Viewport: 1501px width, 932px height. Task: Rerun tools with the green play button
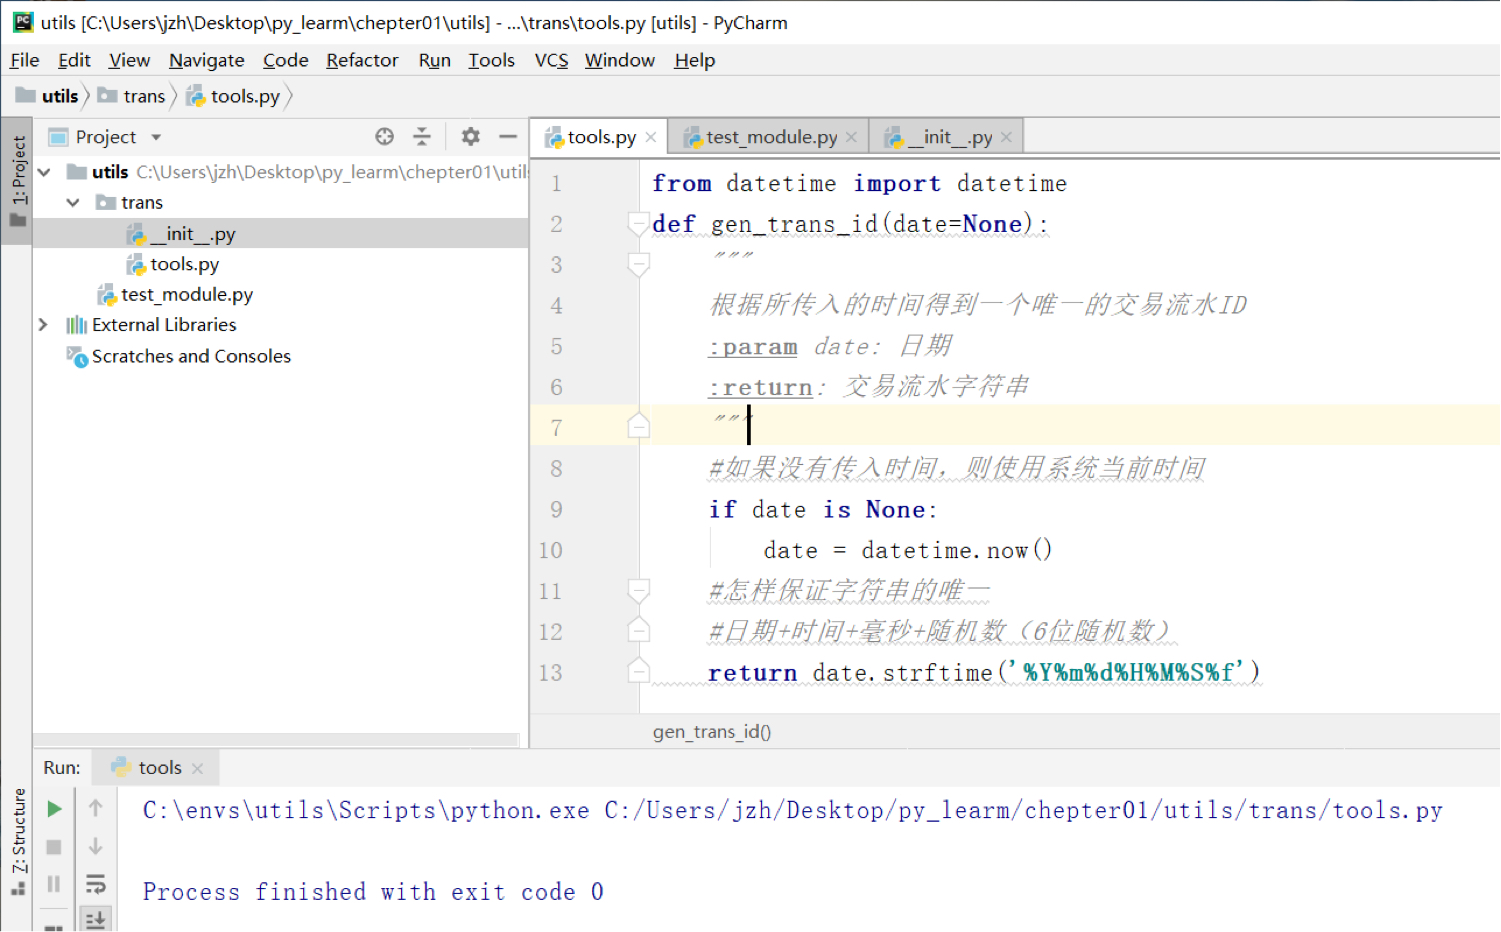pyautogui.click(x=55, y=808)
